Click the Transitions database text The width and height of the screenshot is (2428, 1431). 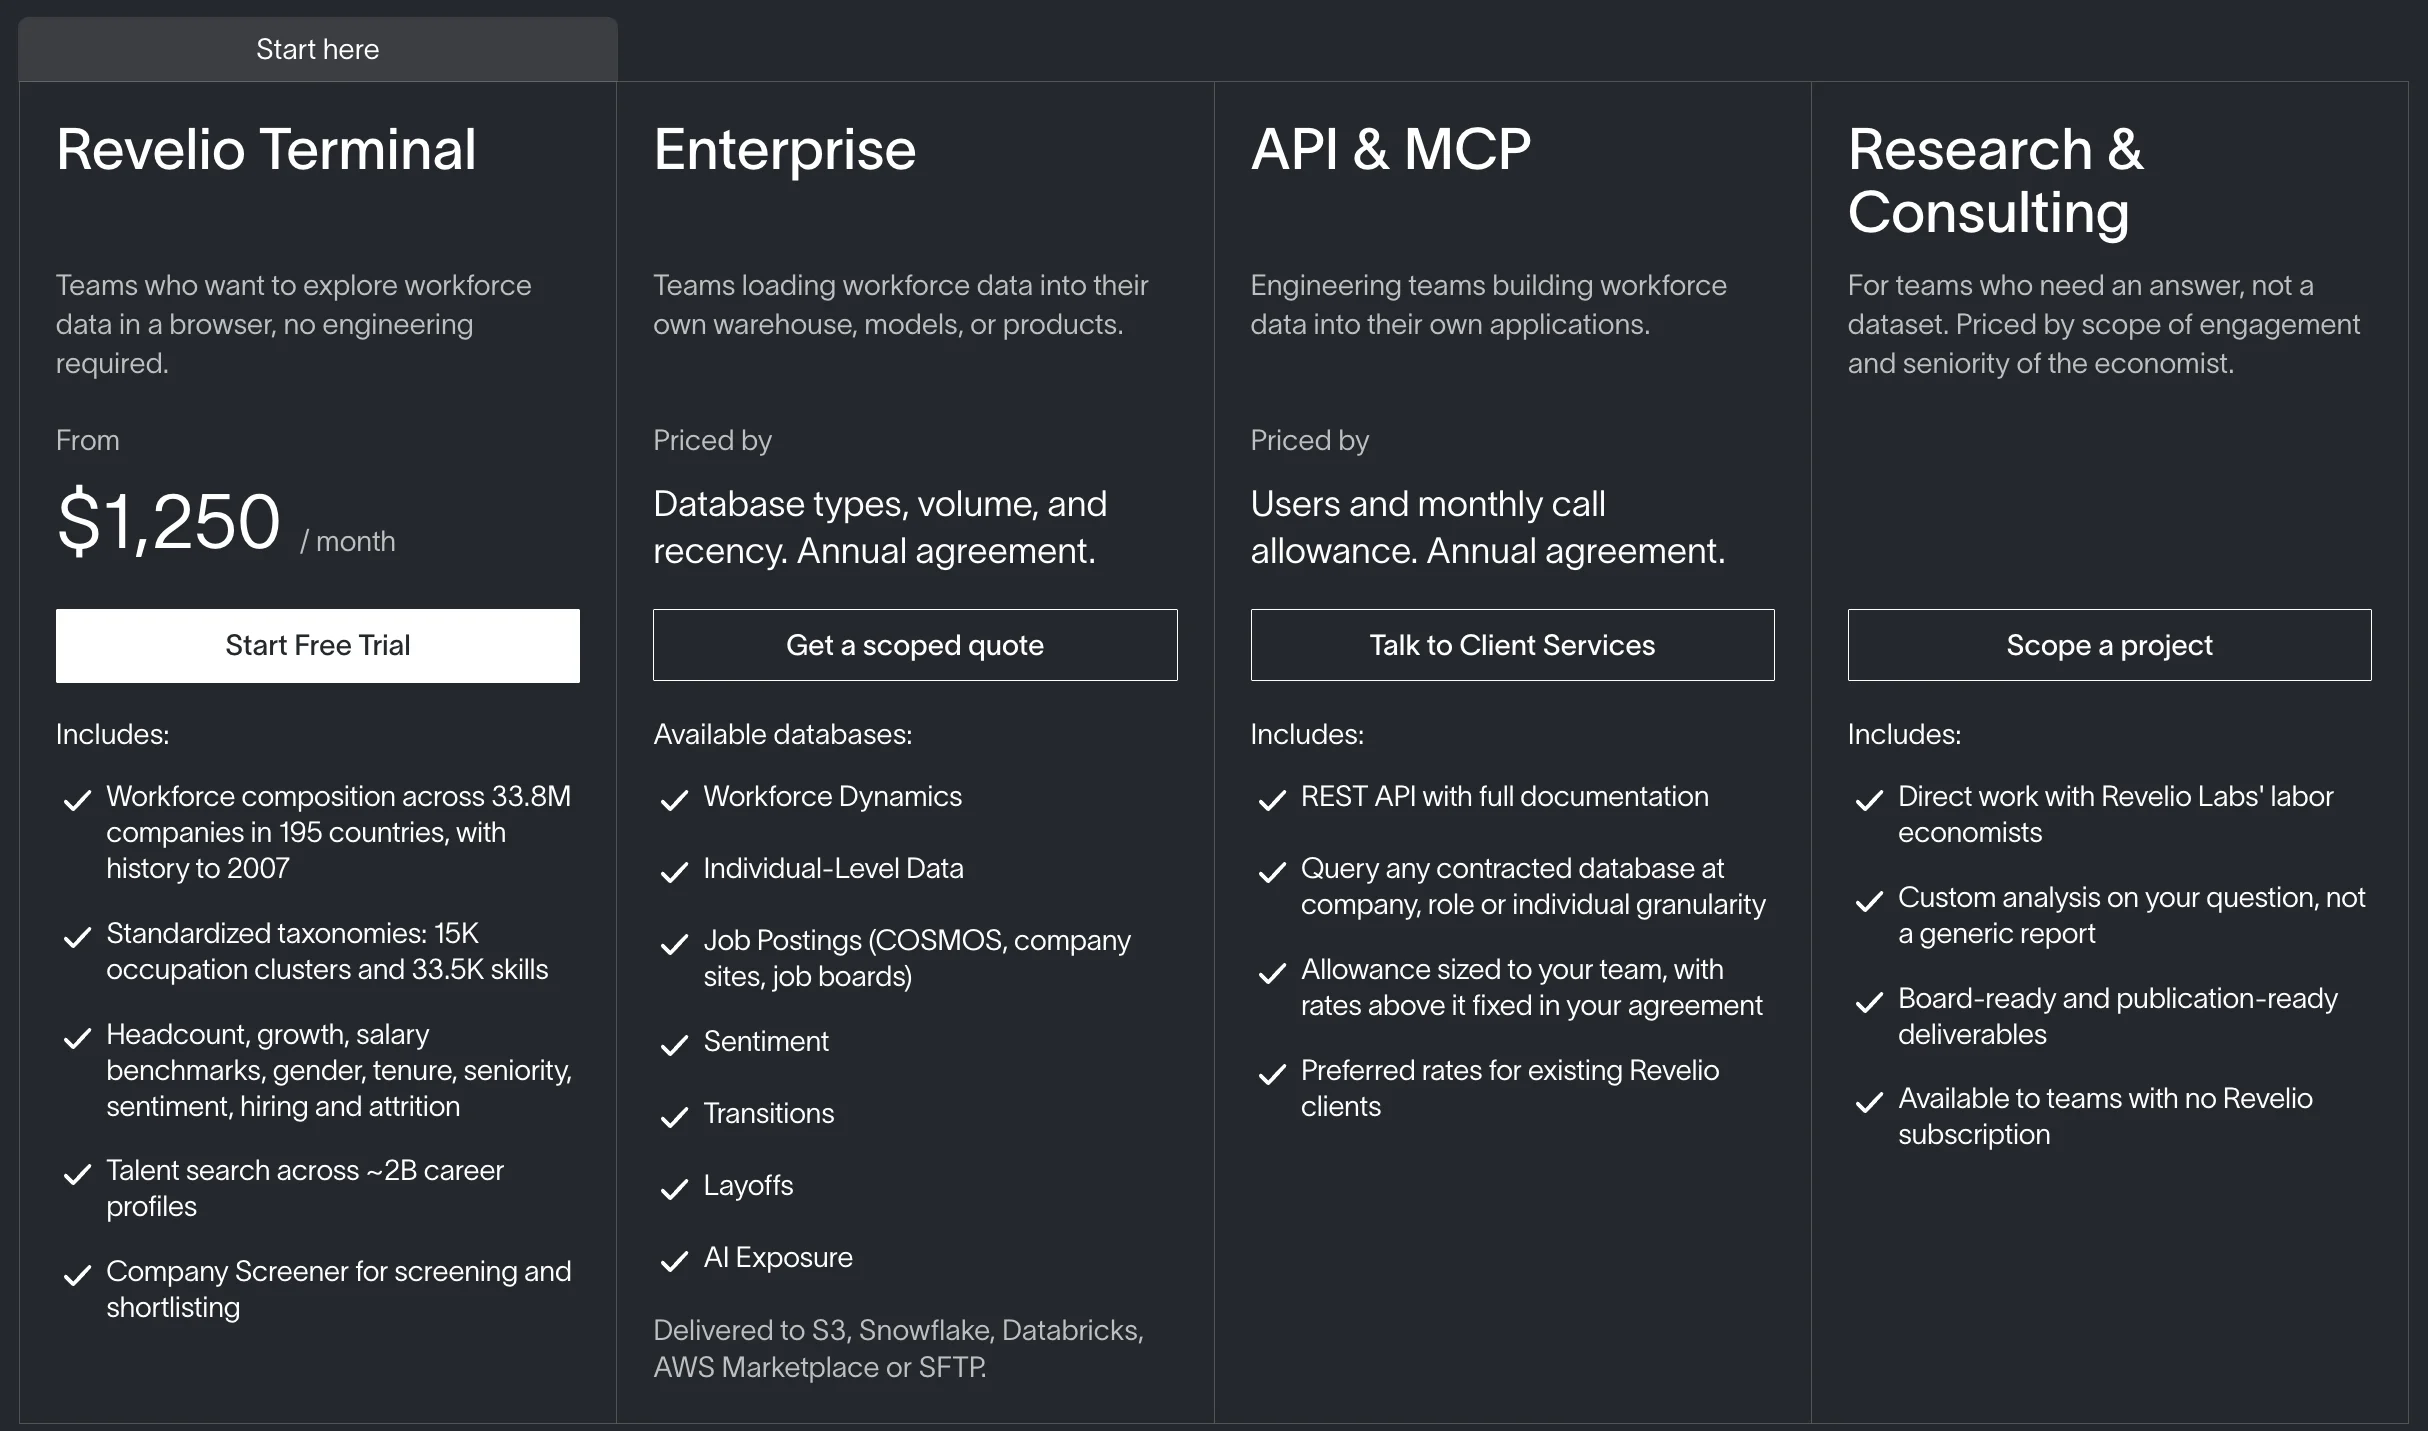(768, 1113)
